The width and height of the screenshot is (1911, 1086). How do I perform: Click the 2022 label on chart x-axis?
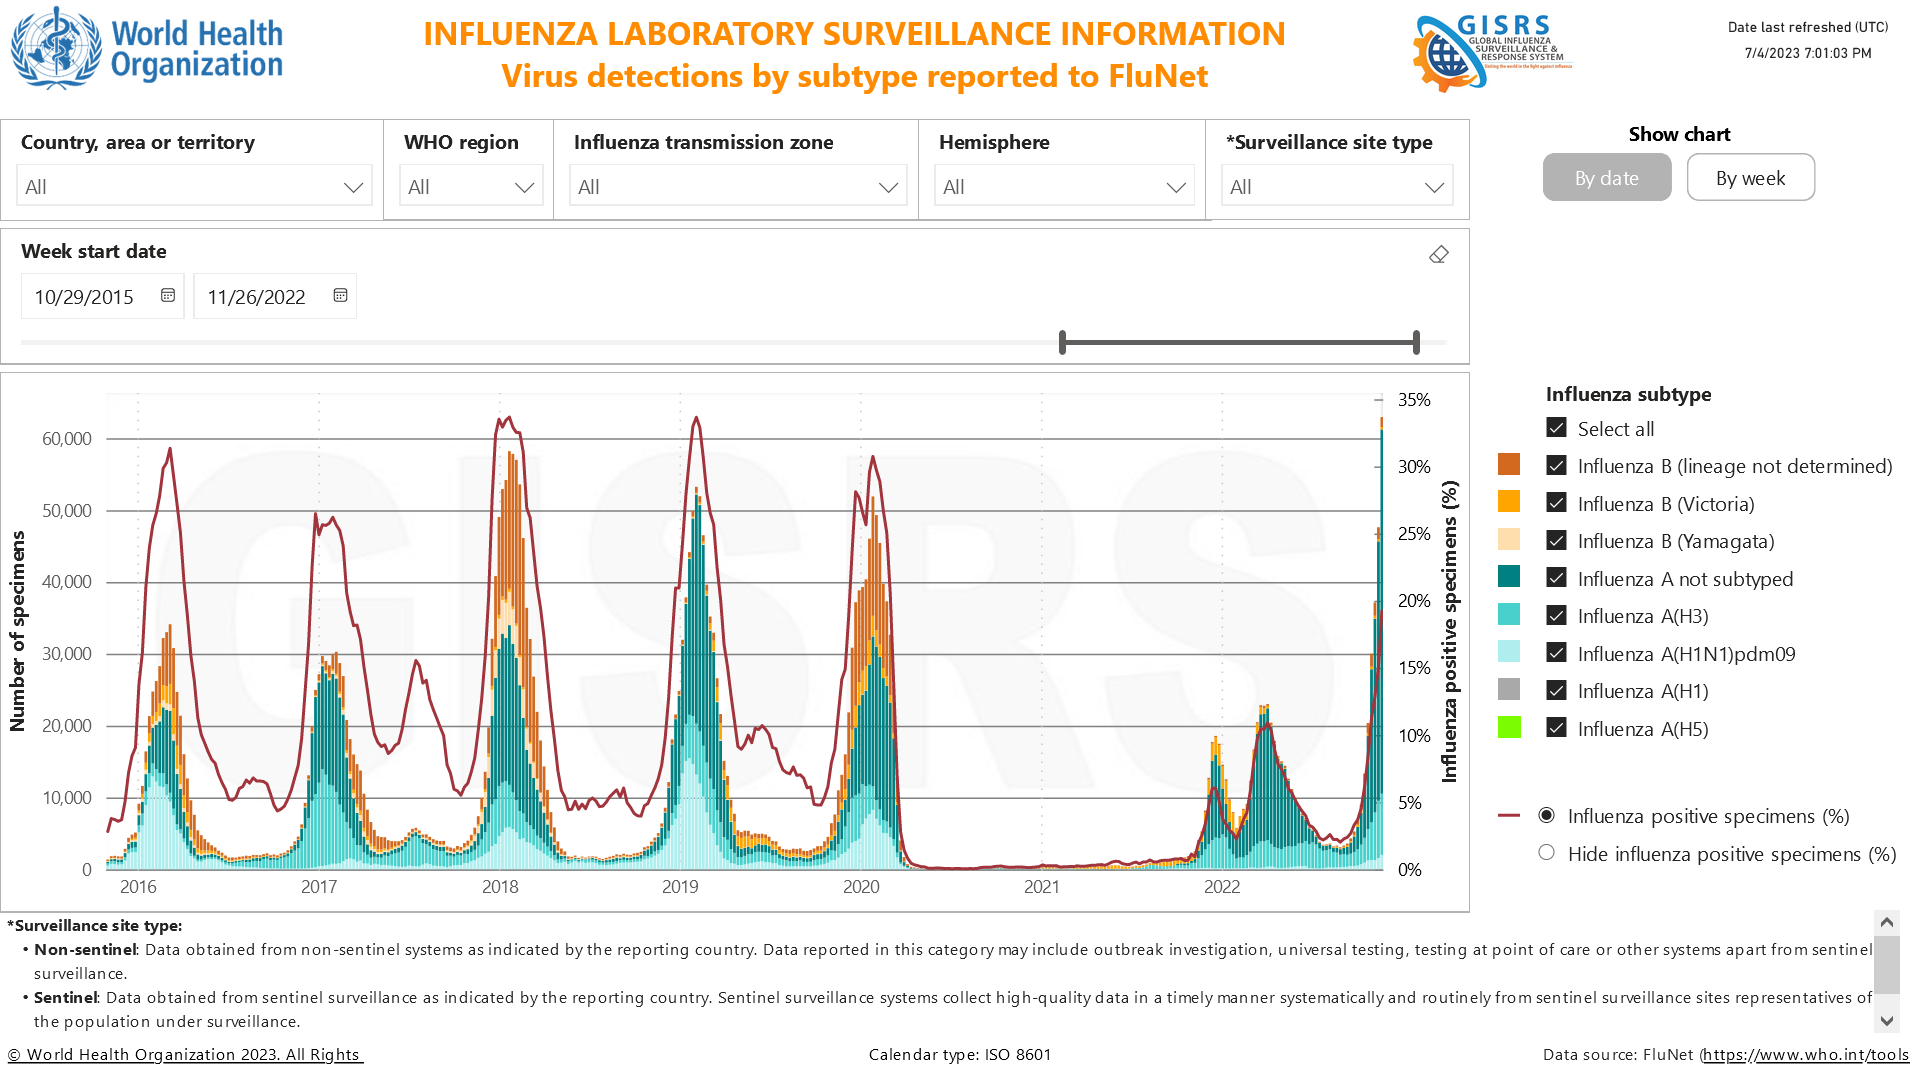(1222, 887)
